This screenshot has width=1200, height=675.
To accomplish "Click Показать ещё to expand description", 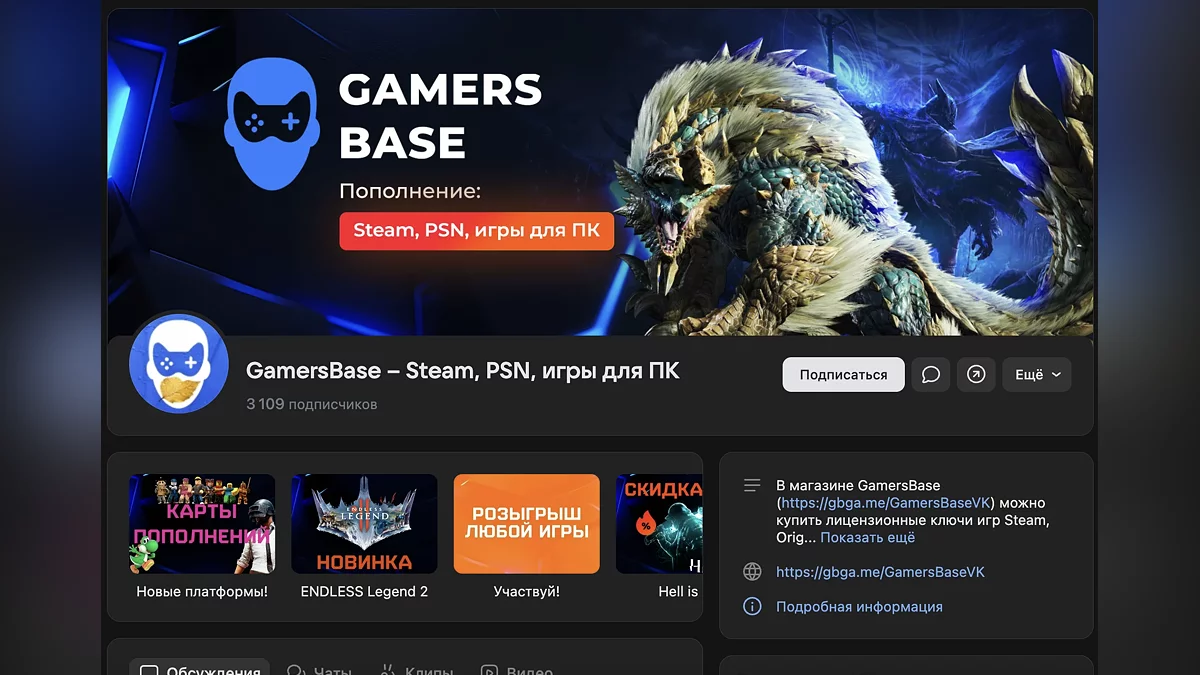I will pyautogui.click(x=868, y=537).
